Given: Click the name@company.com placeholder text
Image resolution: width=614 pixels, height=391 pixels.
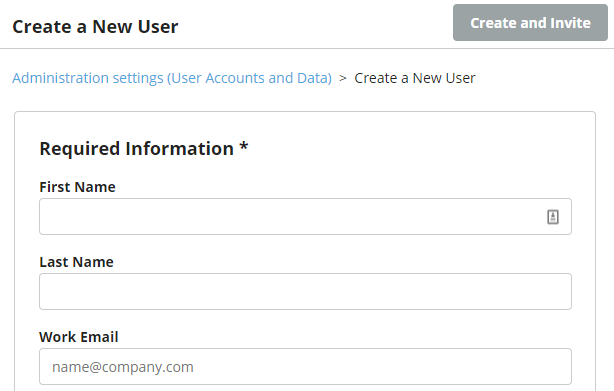Looking at the screenshot, I should tap(123, 367).
